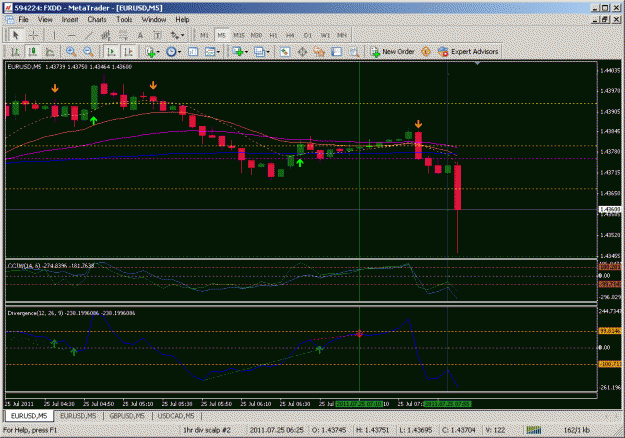The image size is (625, 438).
Task: Select the M15 timeframe
Action: (239, 35)
